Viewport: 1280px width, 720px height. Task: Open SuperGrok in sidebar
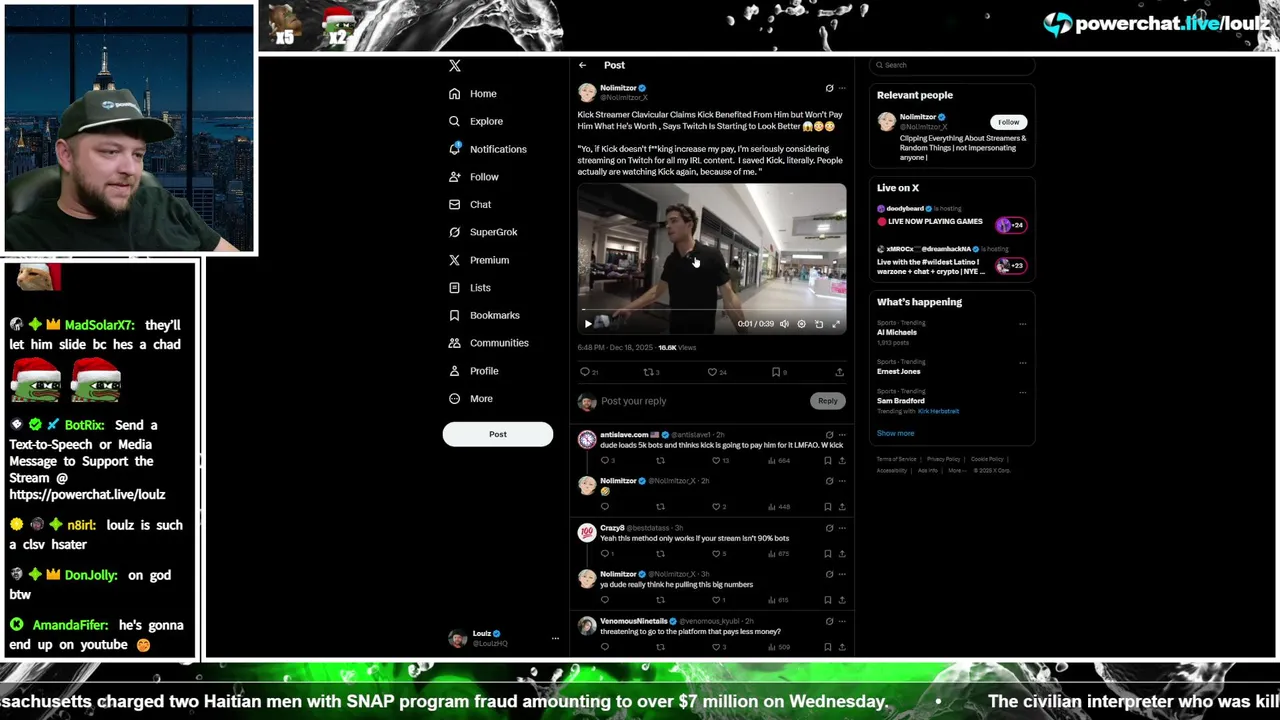pyautogui.click(x=483, y=232)
